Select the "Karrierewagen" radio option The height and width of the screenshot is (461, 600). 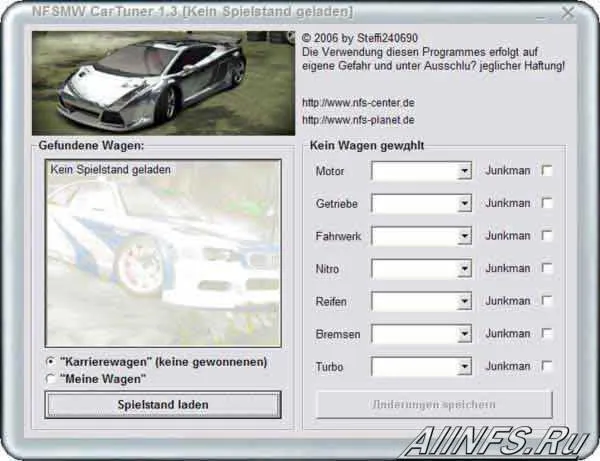pos(51,361)
